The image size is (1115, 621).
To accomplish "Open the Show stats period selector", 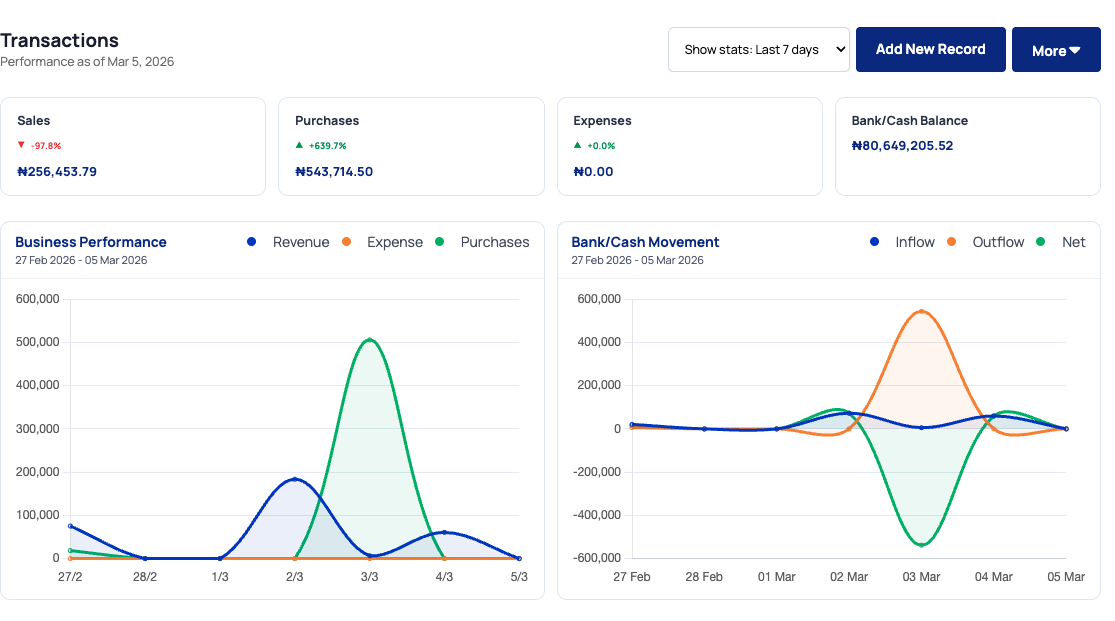I will [759, 49].
